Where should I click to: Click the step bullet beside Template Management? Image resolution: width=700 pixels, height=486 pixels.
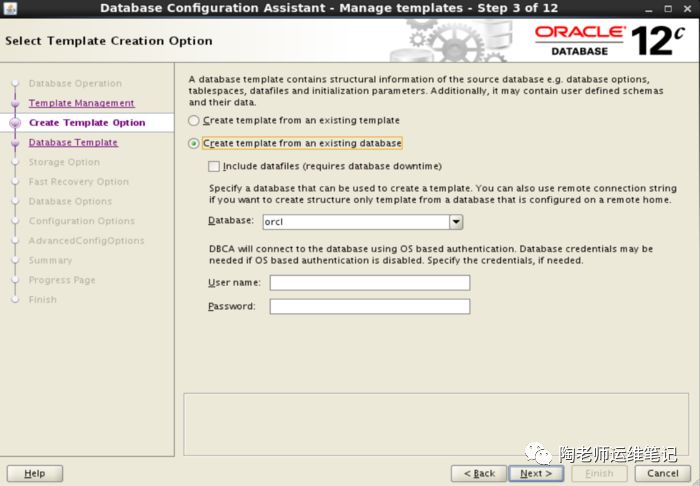[15, 104]
